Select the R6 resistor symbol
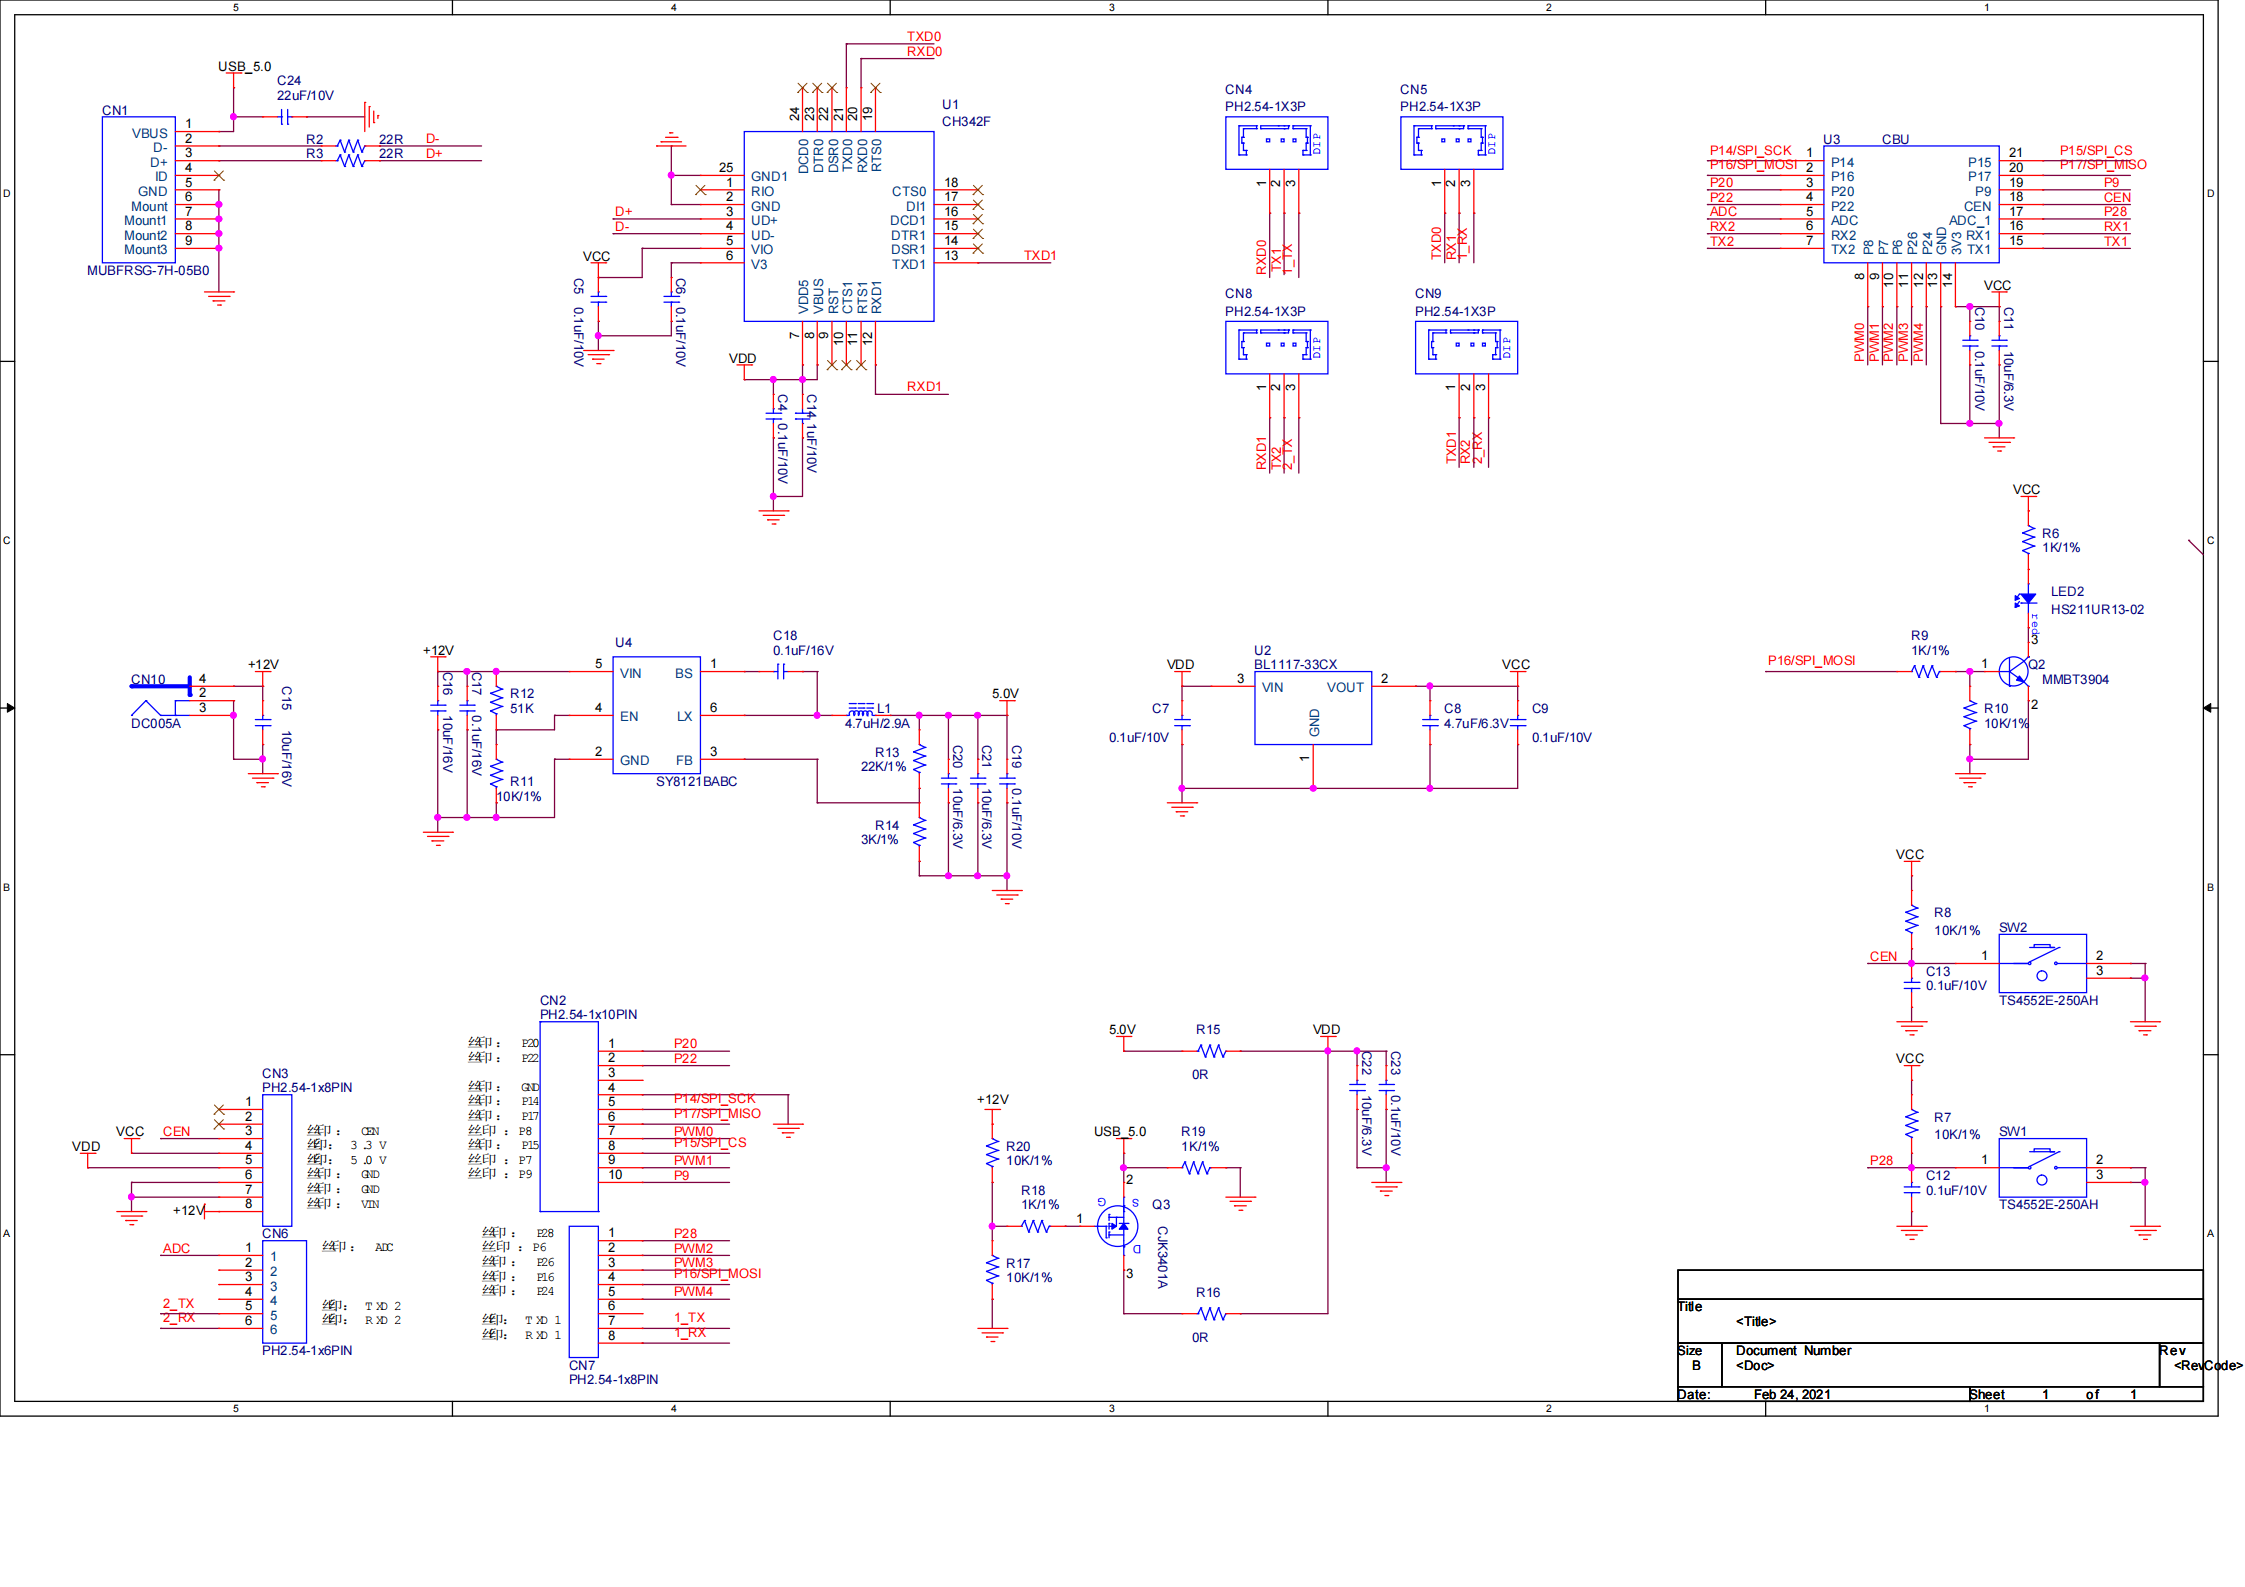 [x=2027, y=540]
